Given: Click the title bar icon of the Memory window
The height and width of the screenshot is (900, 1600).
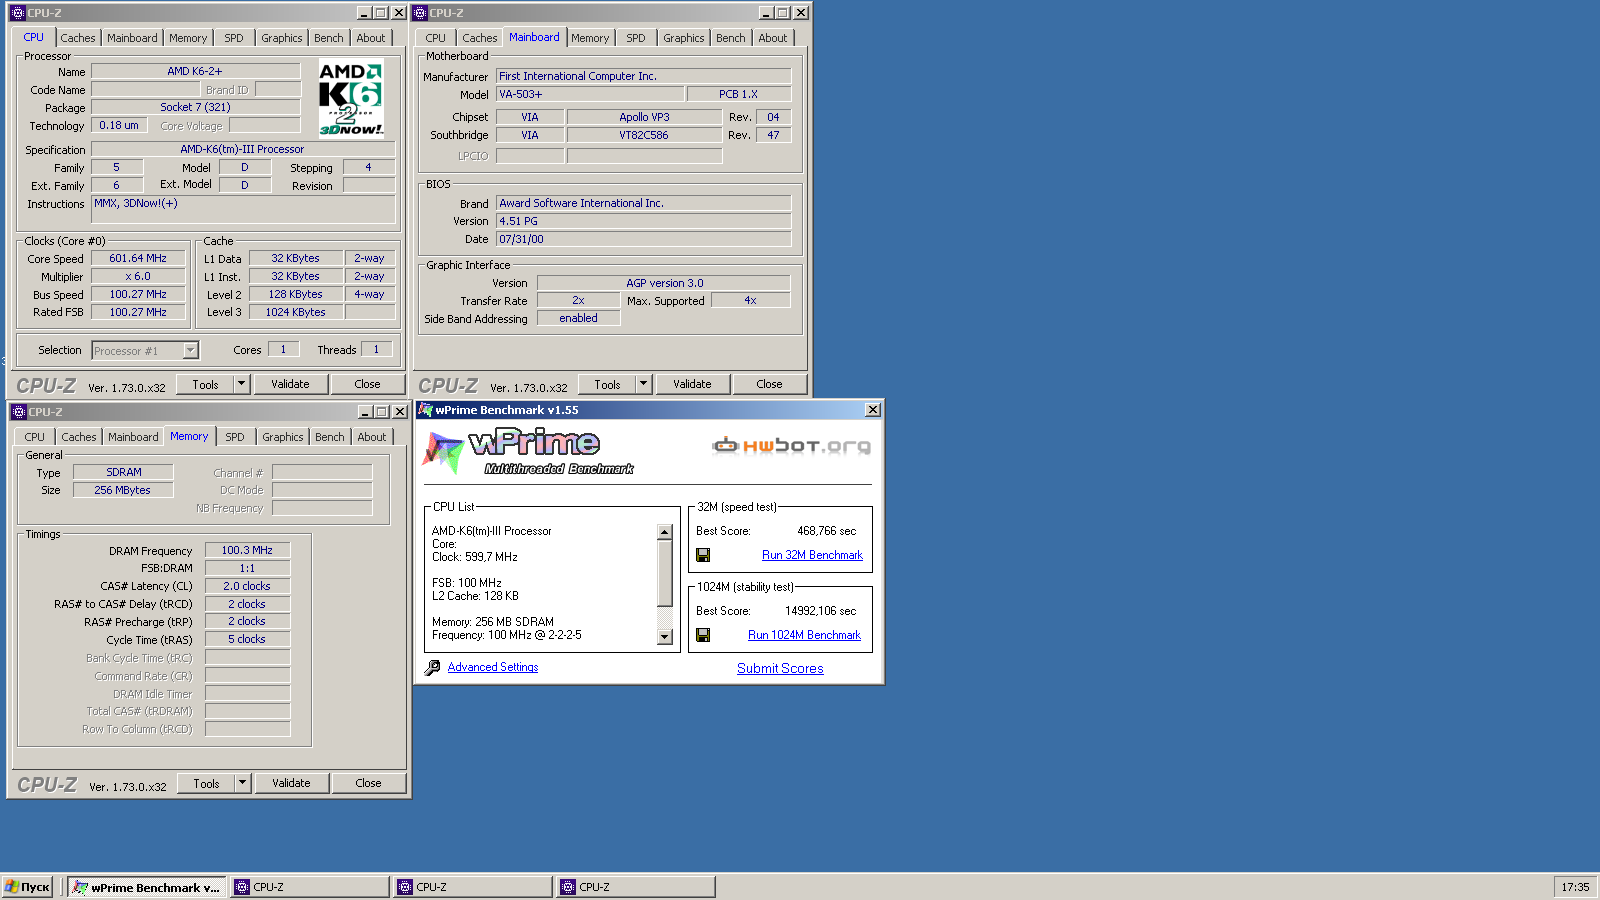Looking at the screenshot, I should click(x=18, y=412).
